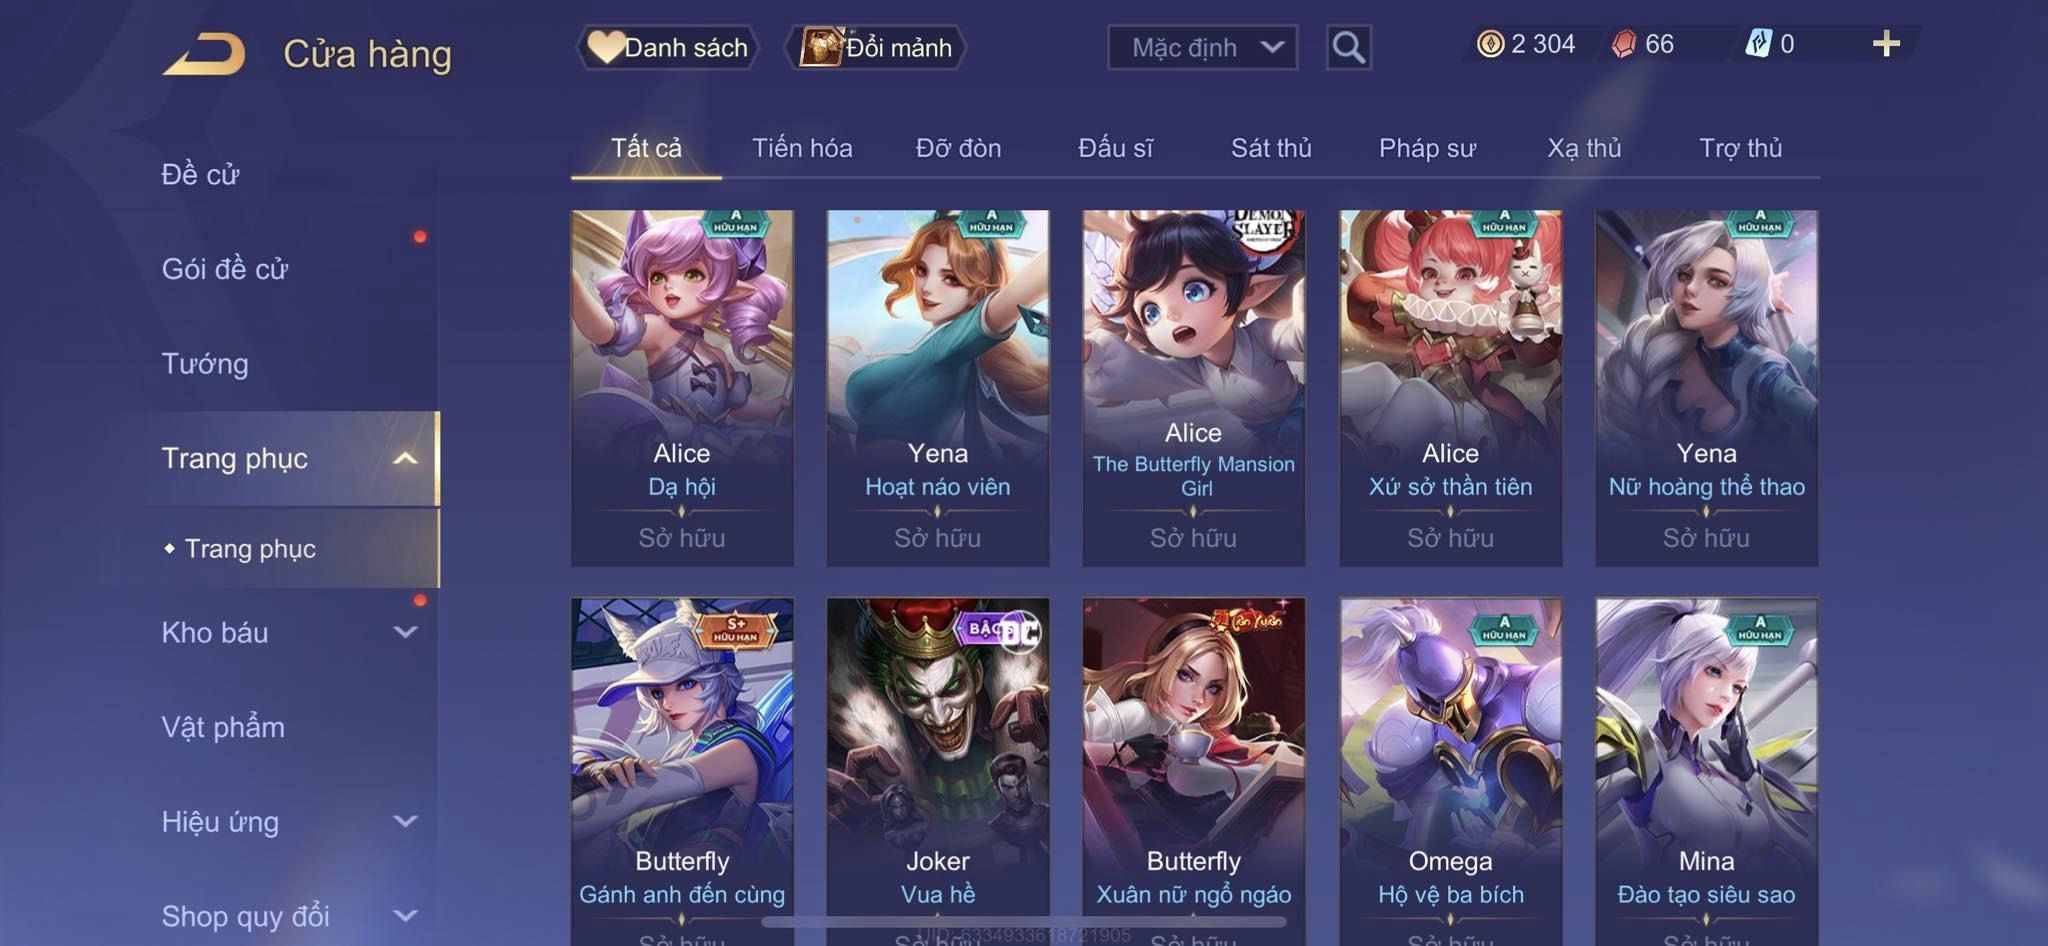Tap the back arrow beside Cửa hàng
This screenshot has height=946, width=2048.
(x=205, y=54)
